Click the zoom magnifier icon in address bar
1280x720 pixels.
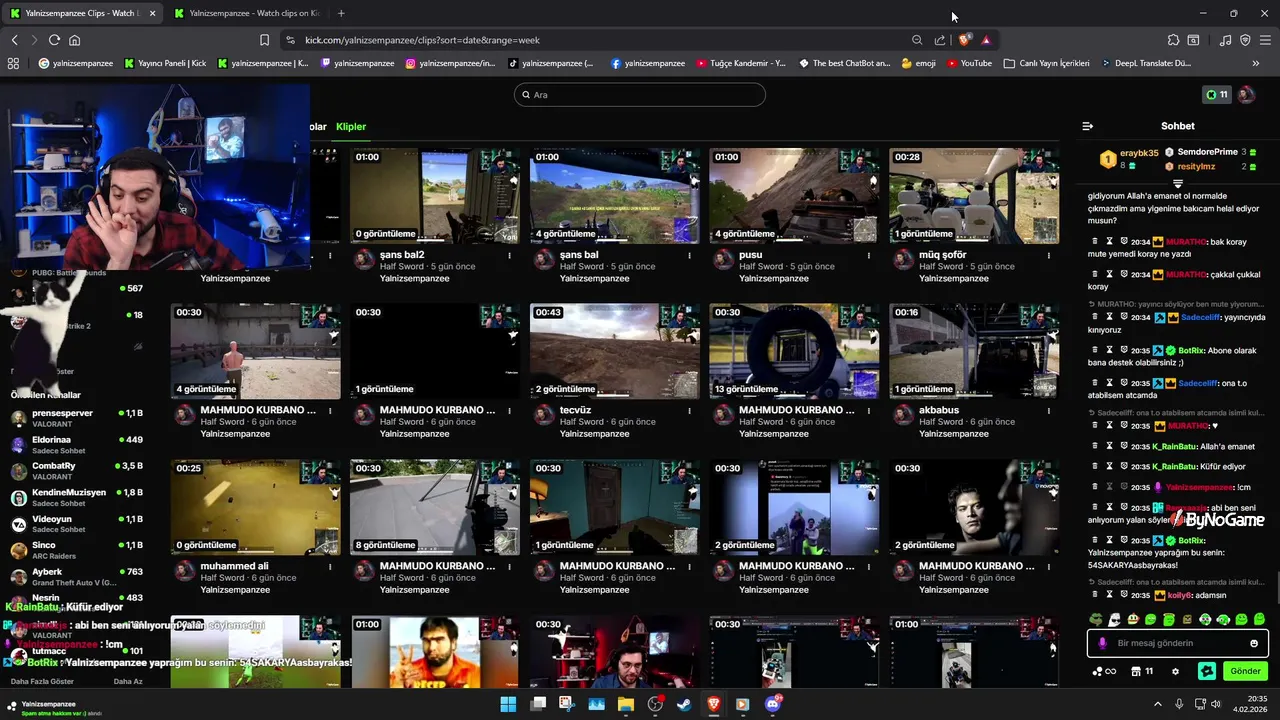coord(917,40)
